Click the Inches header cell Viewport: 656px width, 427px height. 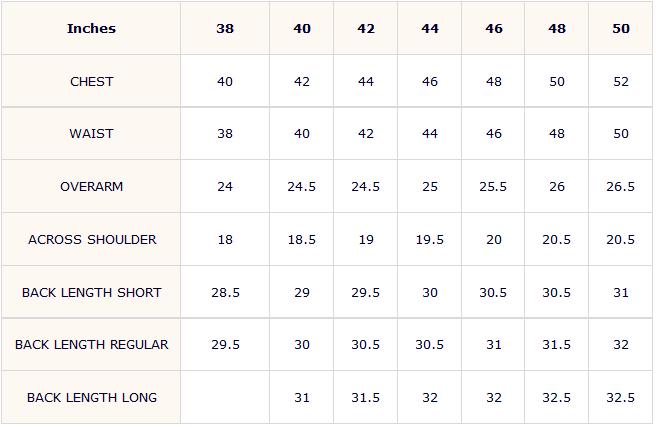(x=91, y=28)
